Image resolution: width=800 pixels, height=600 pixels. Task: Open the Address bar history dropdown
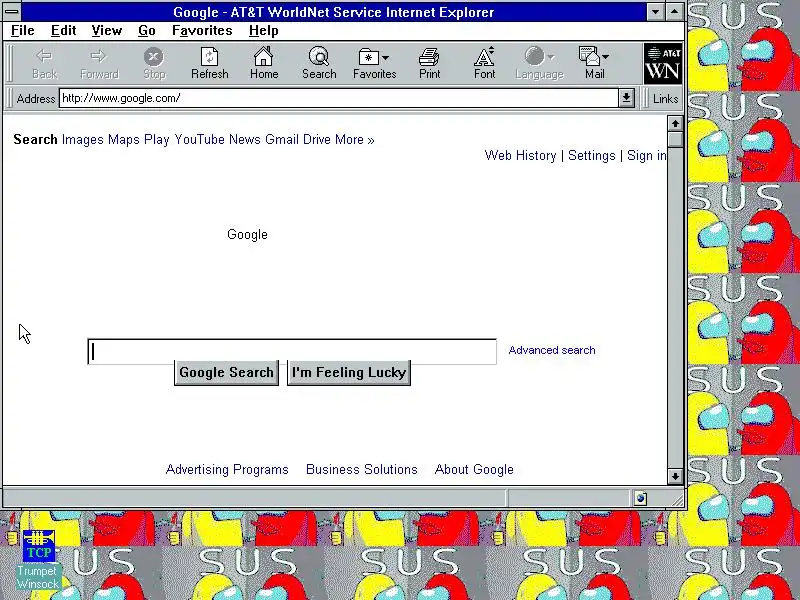pyautogui.click(x=626, y=98)
